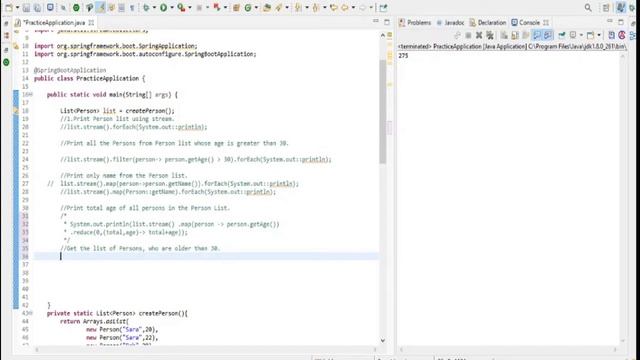The height and width of the screenshot is (360, 640).
Task: Close the PracticeApplication.java tab
Action: pos(91,22)
